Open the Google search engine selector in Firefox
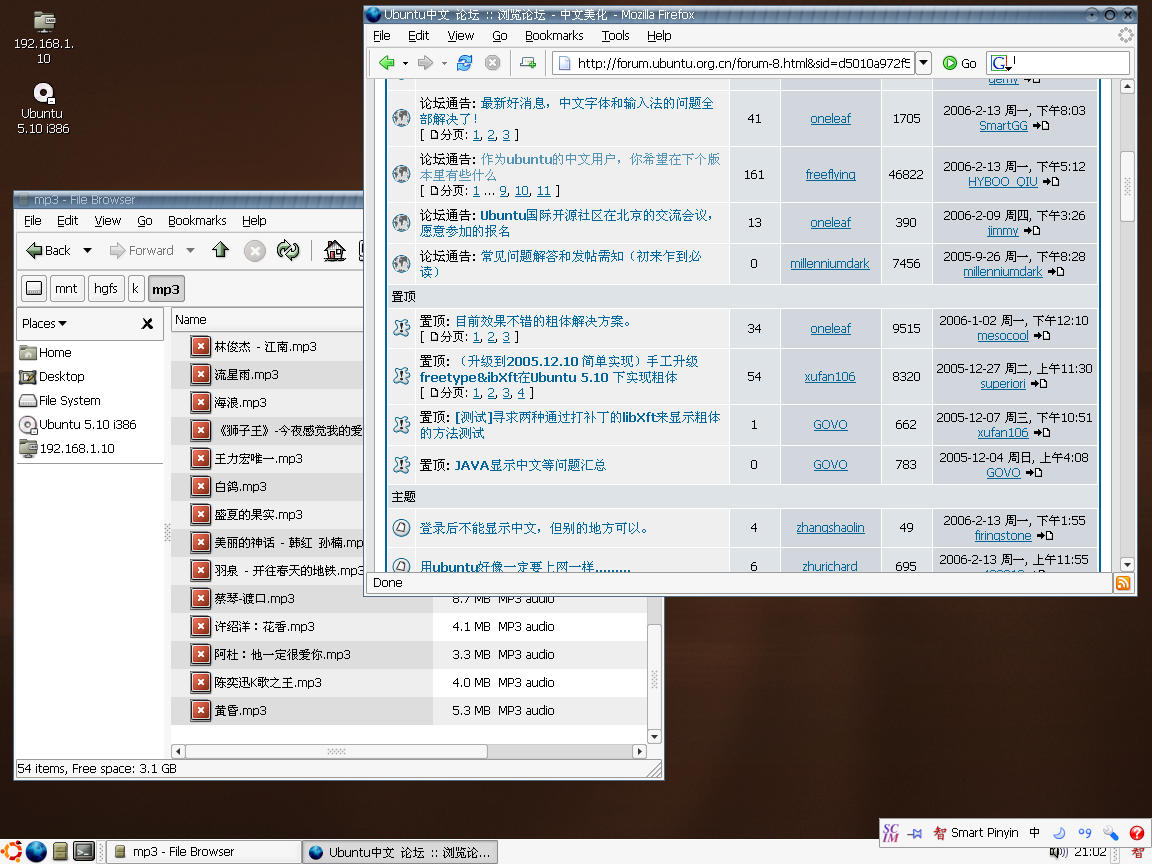Screen dimensions: 1152x864 tap(1001, 63)
